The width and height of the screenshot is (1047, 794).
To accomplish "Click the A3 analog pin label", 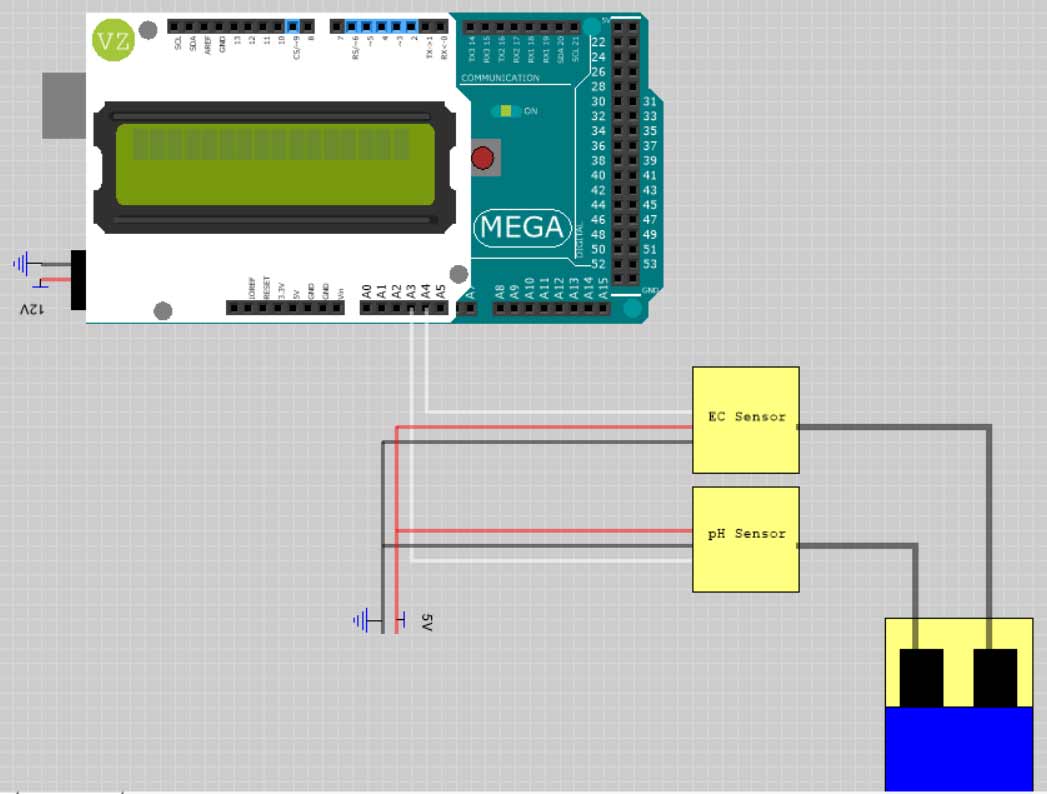I will point(411,291).
